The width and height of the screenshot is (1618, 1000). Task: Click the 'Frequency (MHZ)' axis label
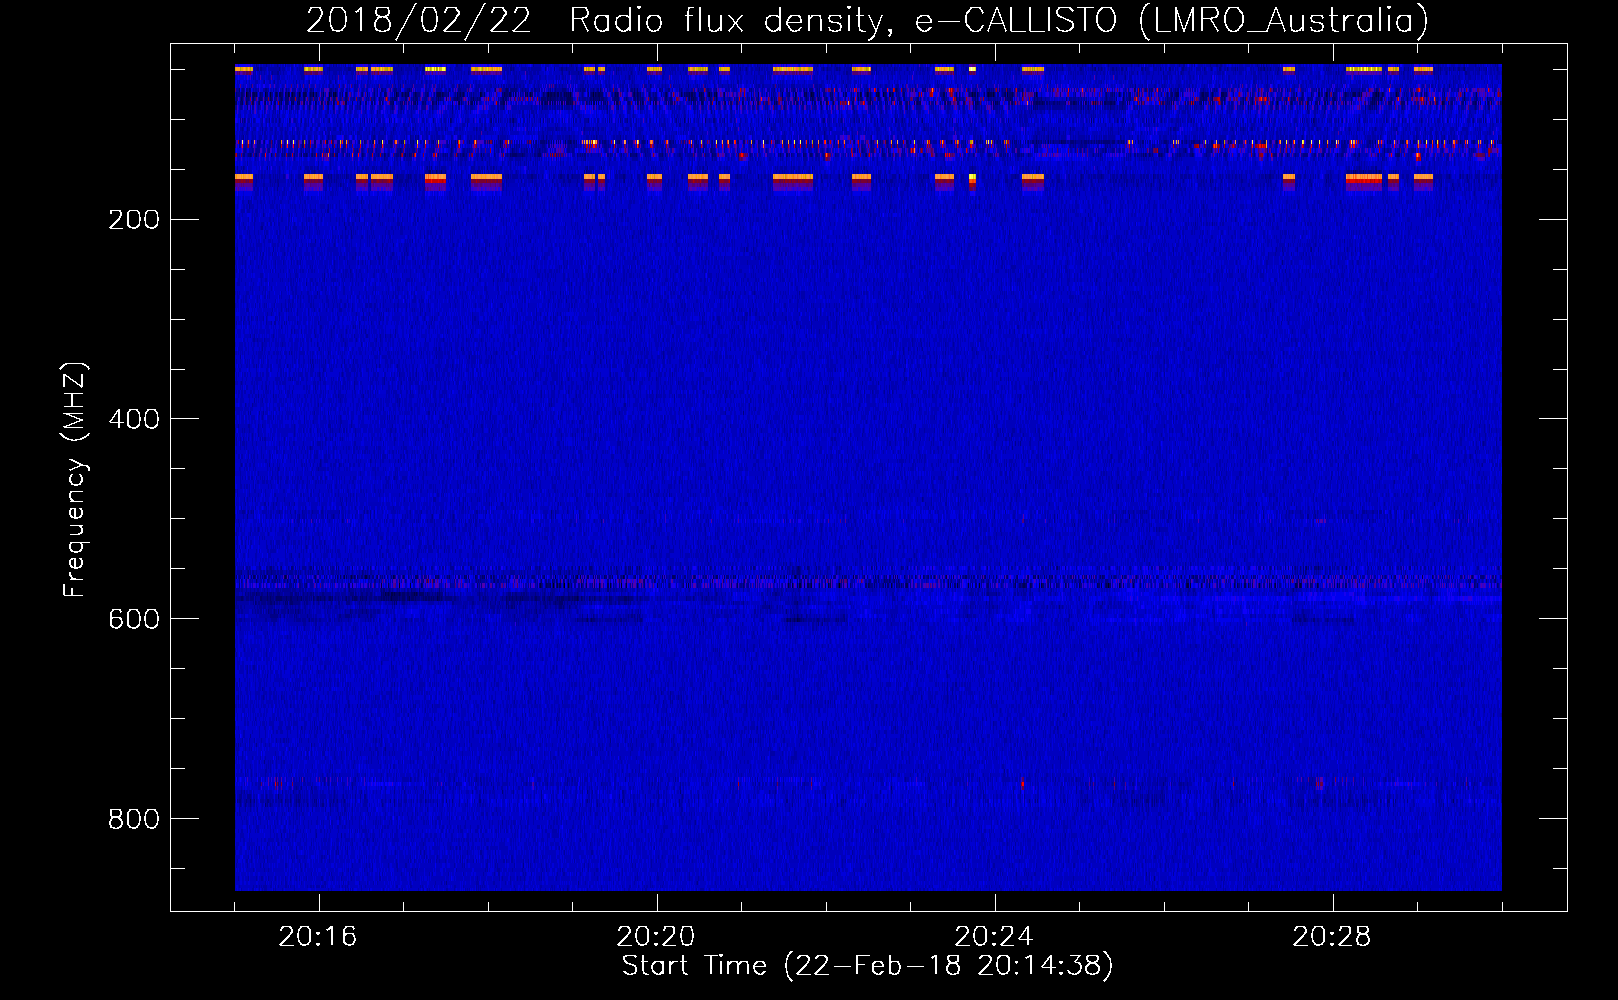[x=75, y=480]
